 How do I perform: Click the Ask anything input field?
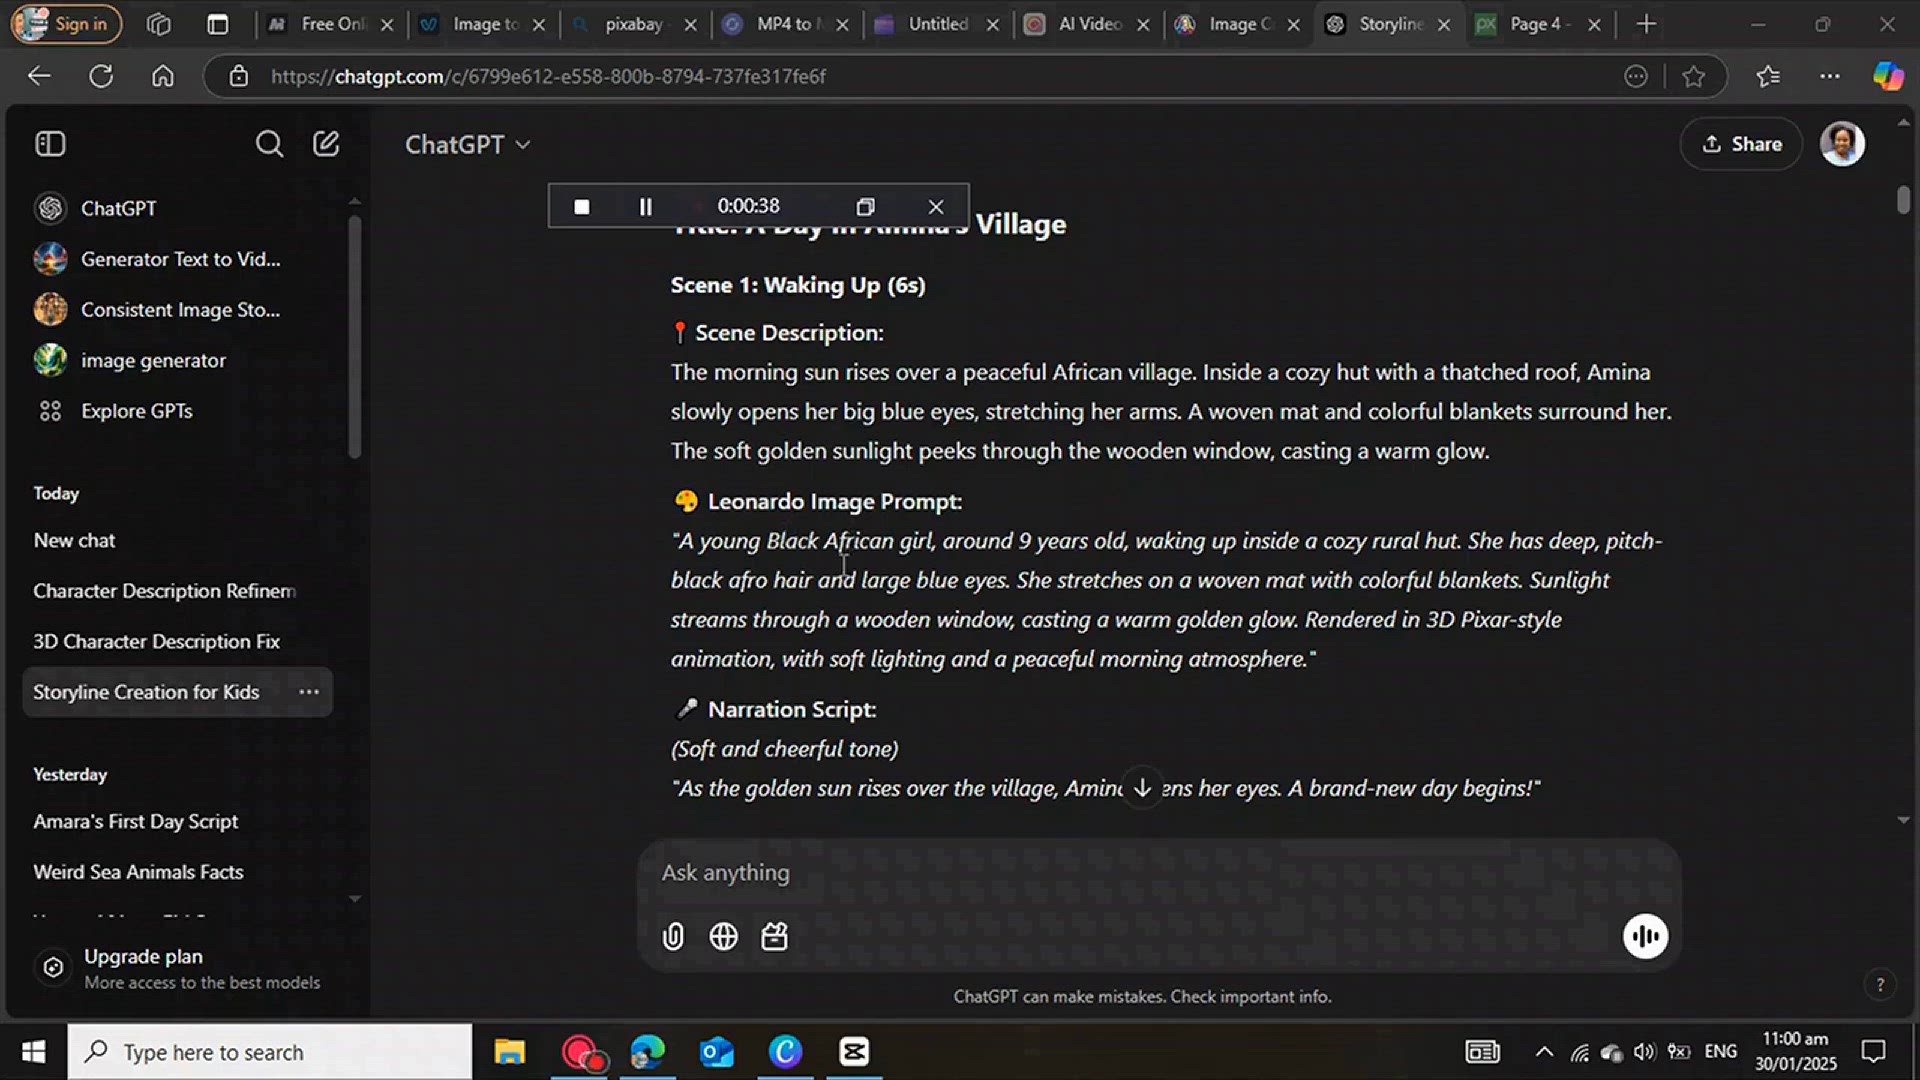tap(1158, 873)
